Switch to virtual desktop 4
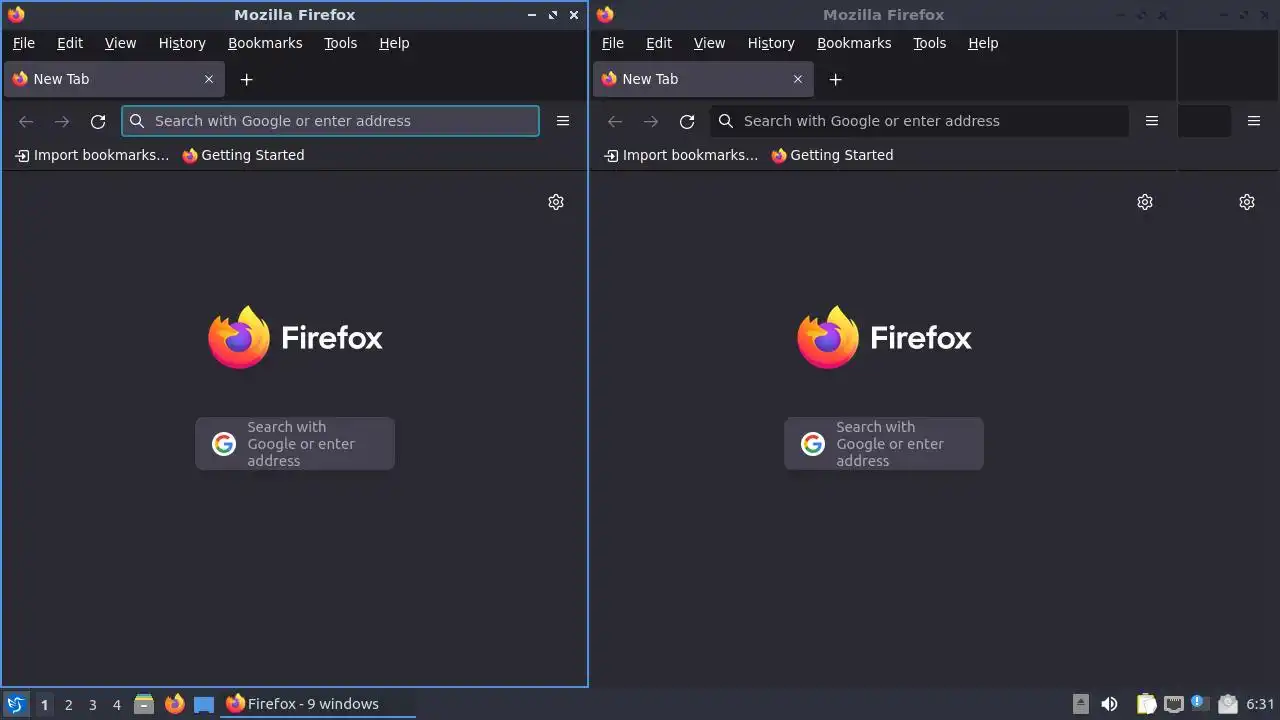 point(117,704)
